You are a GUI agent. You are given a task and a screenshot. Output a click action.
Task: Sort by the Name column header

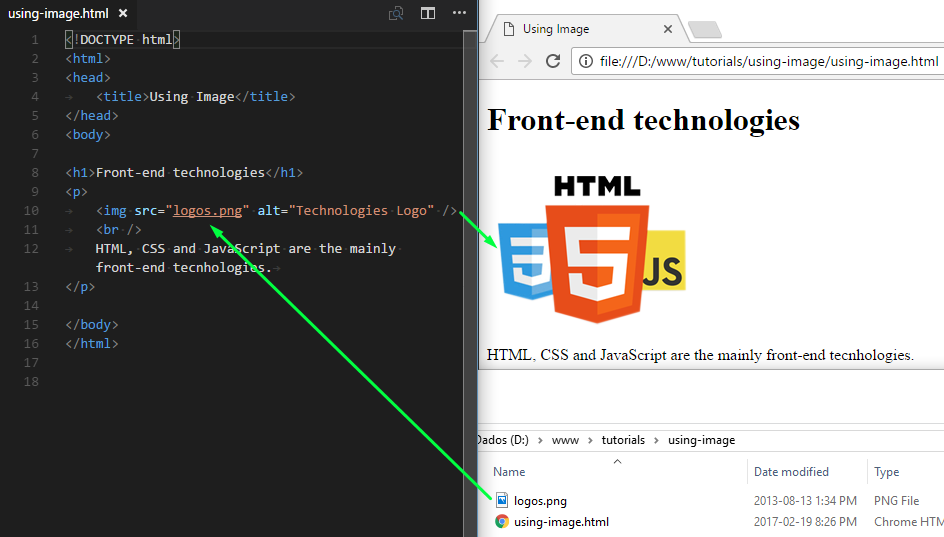(x=509, y=472)
